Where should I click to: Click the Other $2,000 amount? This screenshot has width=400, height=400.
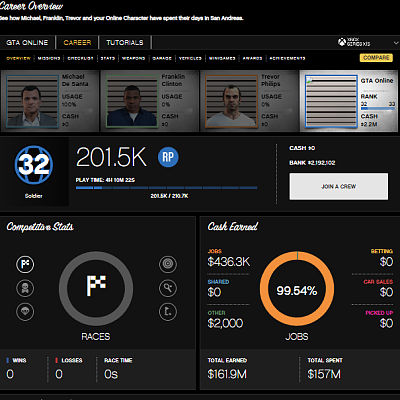tap(225, 323)
